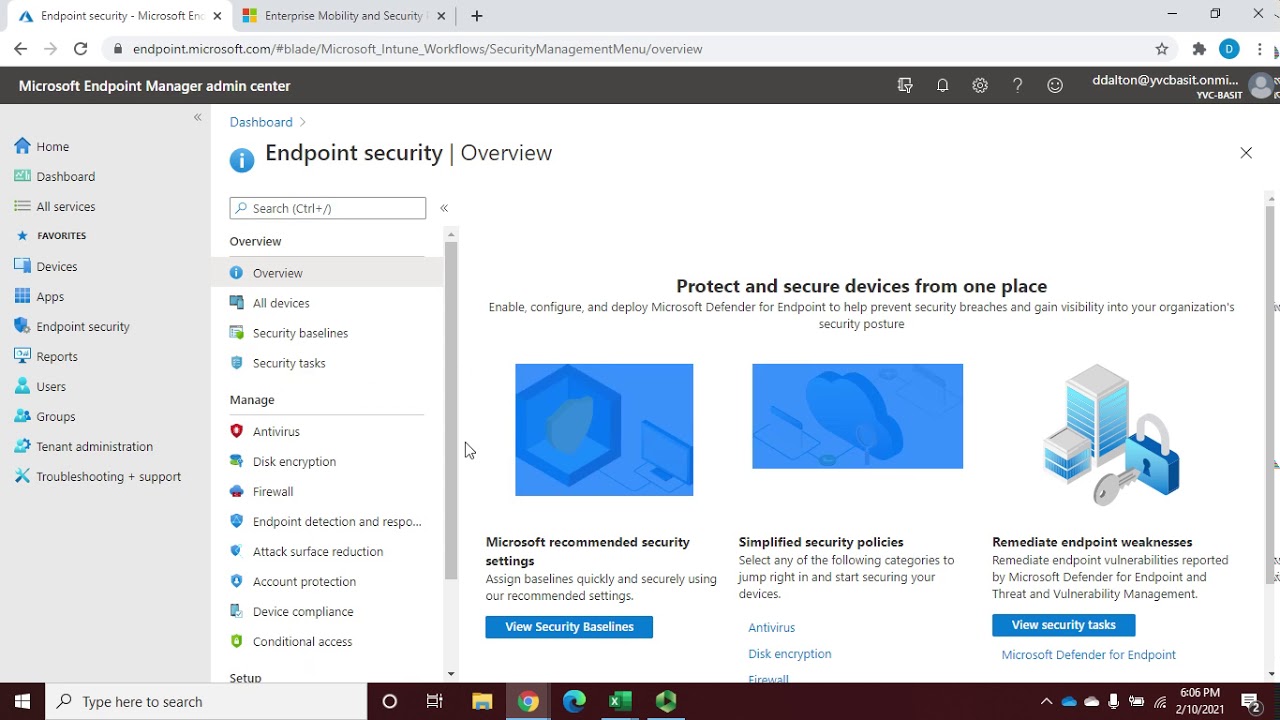Show hidden system tray icons
The width and height of the screenshot is (1280, 720).
[x=1046, y=701]
